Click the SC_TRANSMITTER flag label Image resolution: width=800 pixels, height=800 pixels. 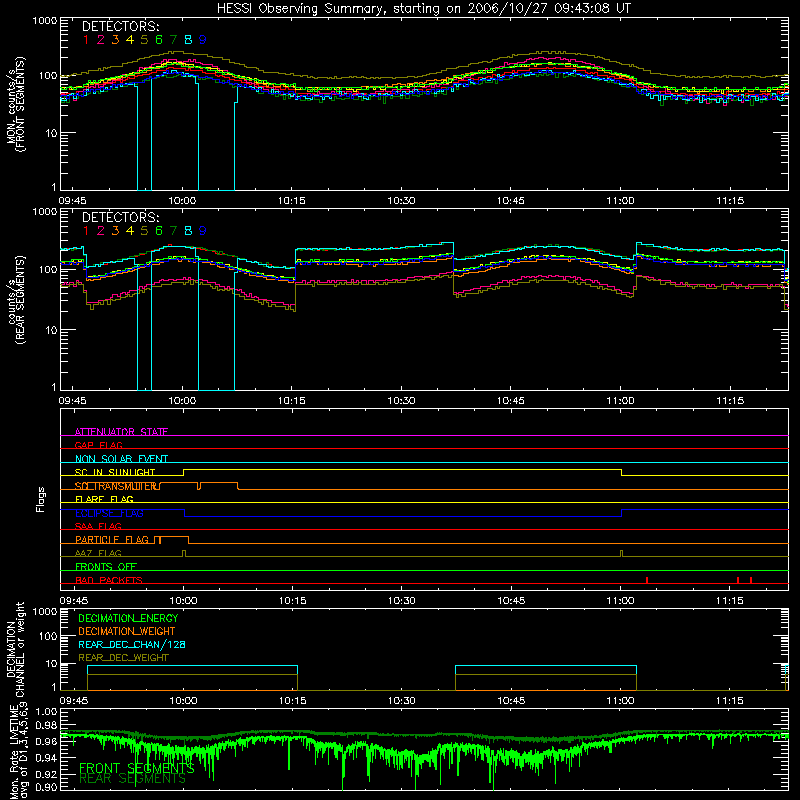click(116, 486)
